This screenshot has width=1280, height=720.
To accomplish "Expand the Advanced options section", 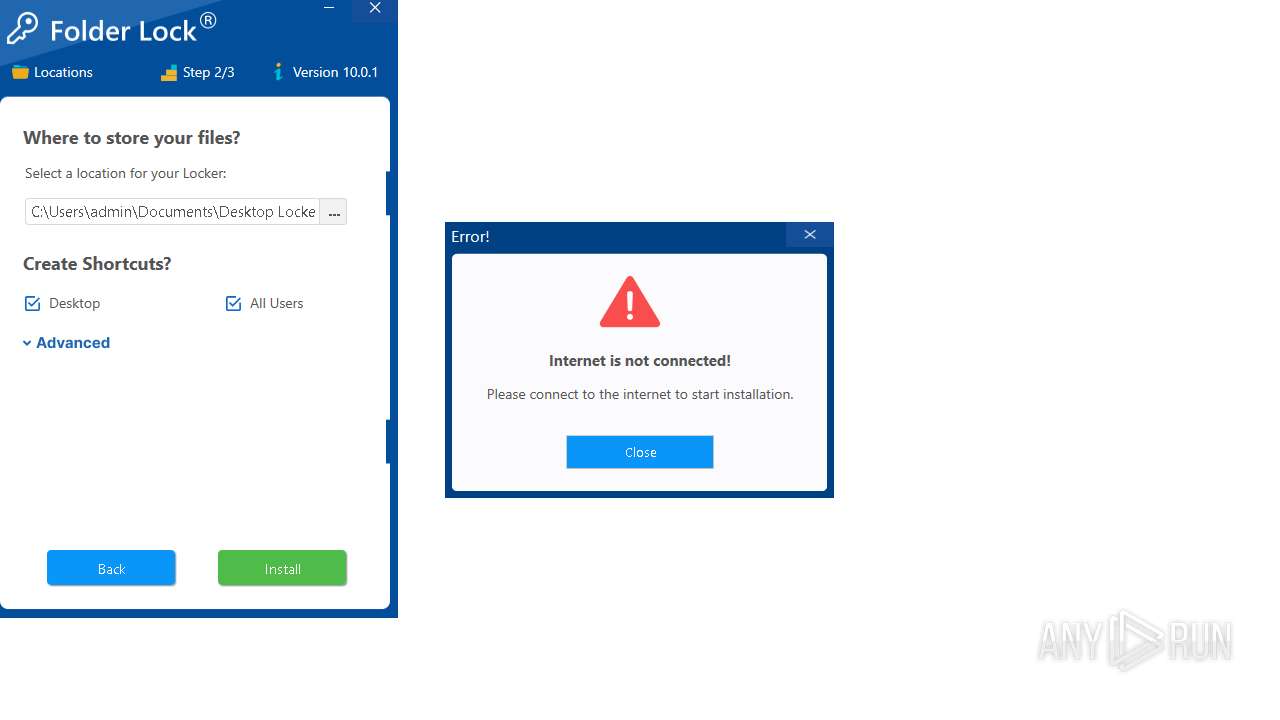I will [66, 343].
